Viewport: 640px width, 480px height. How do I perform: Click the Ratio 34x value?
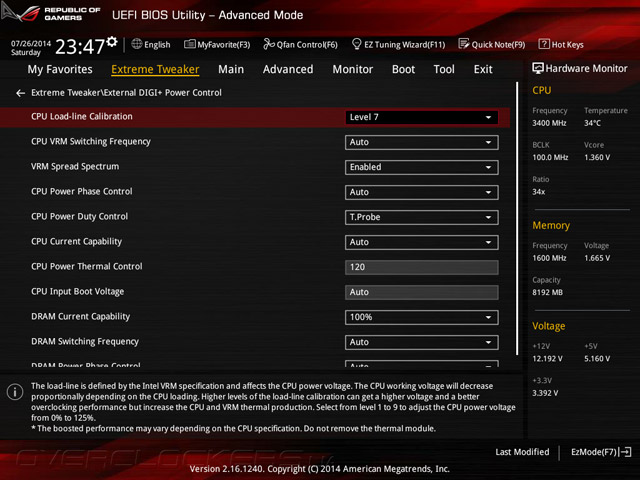click(x=538, y=192)
